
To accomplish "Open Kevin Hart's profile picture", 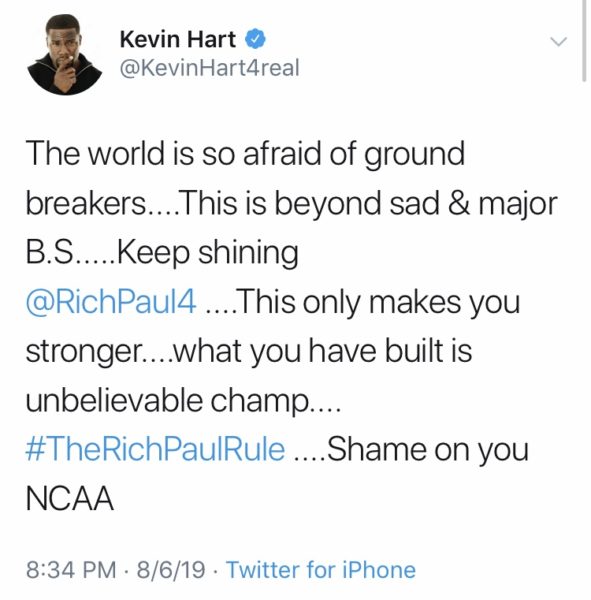I will (x=65, y=55).
